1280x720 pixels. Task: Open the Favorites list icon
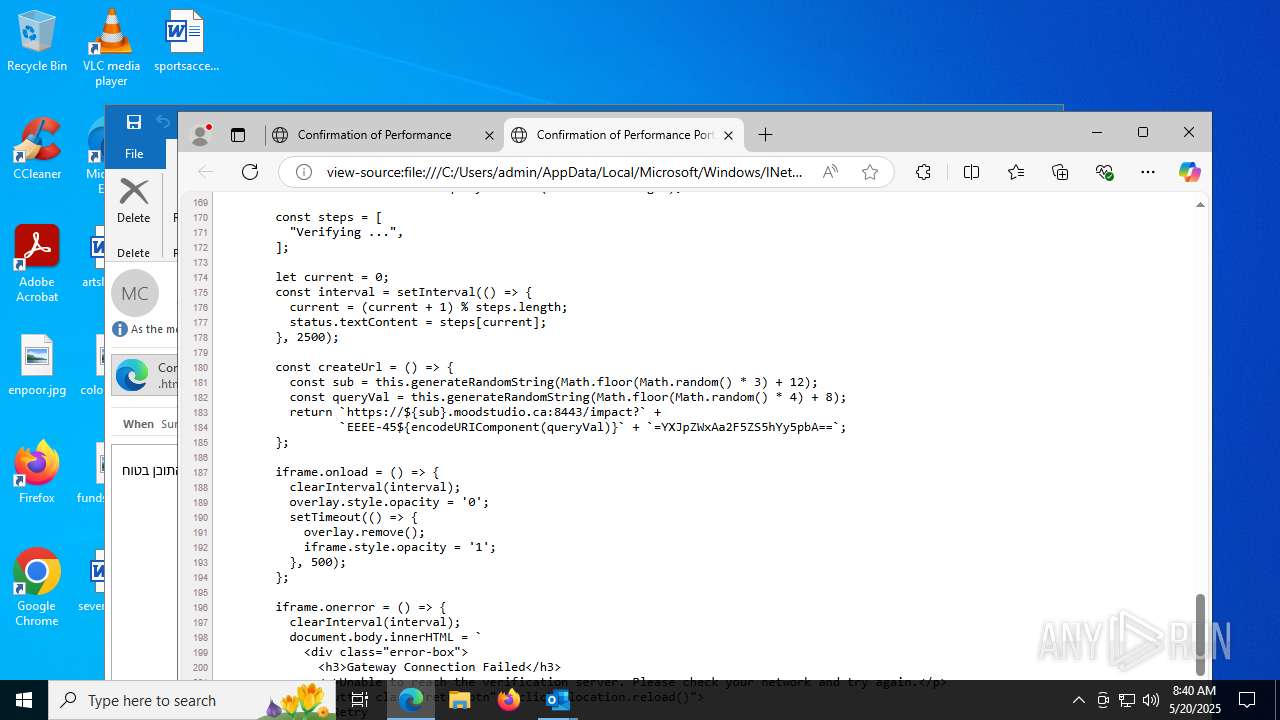click(x=1016, y=172)
